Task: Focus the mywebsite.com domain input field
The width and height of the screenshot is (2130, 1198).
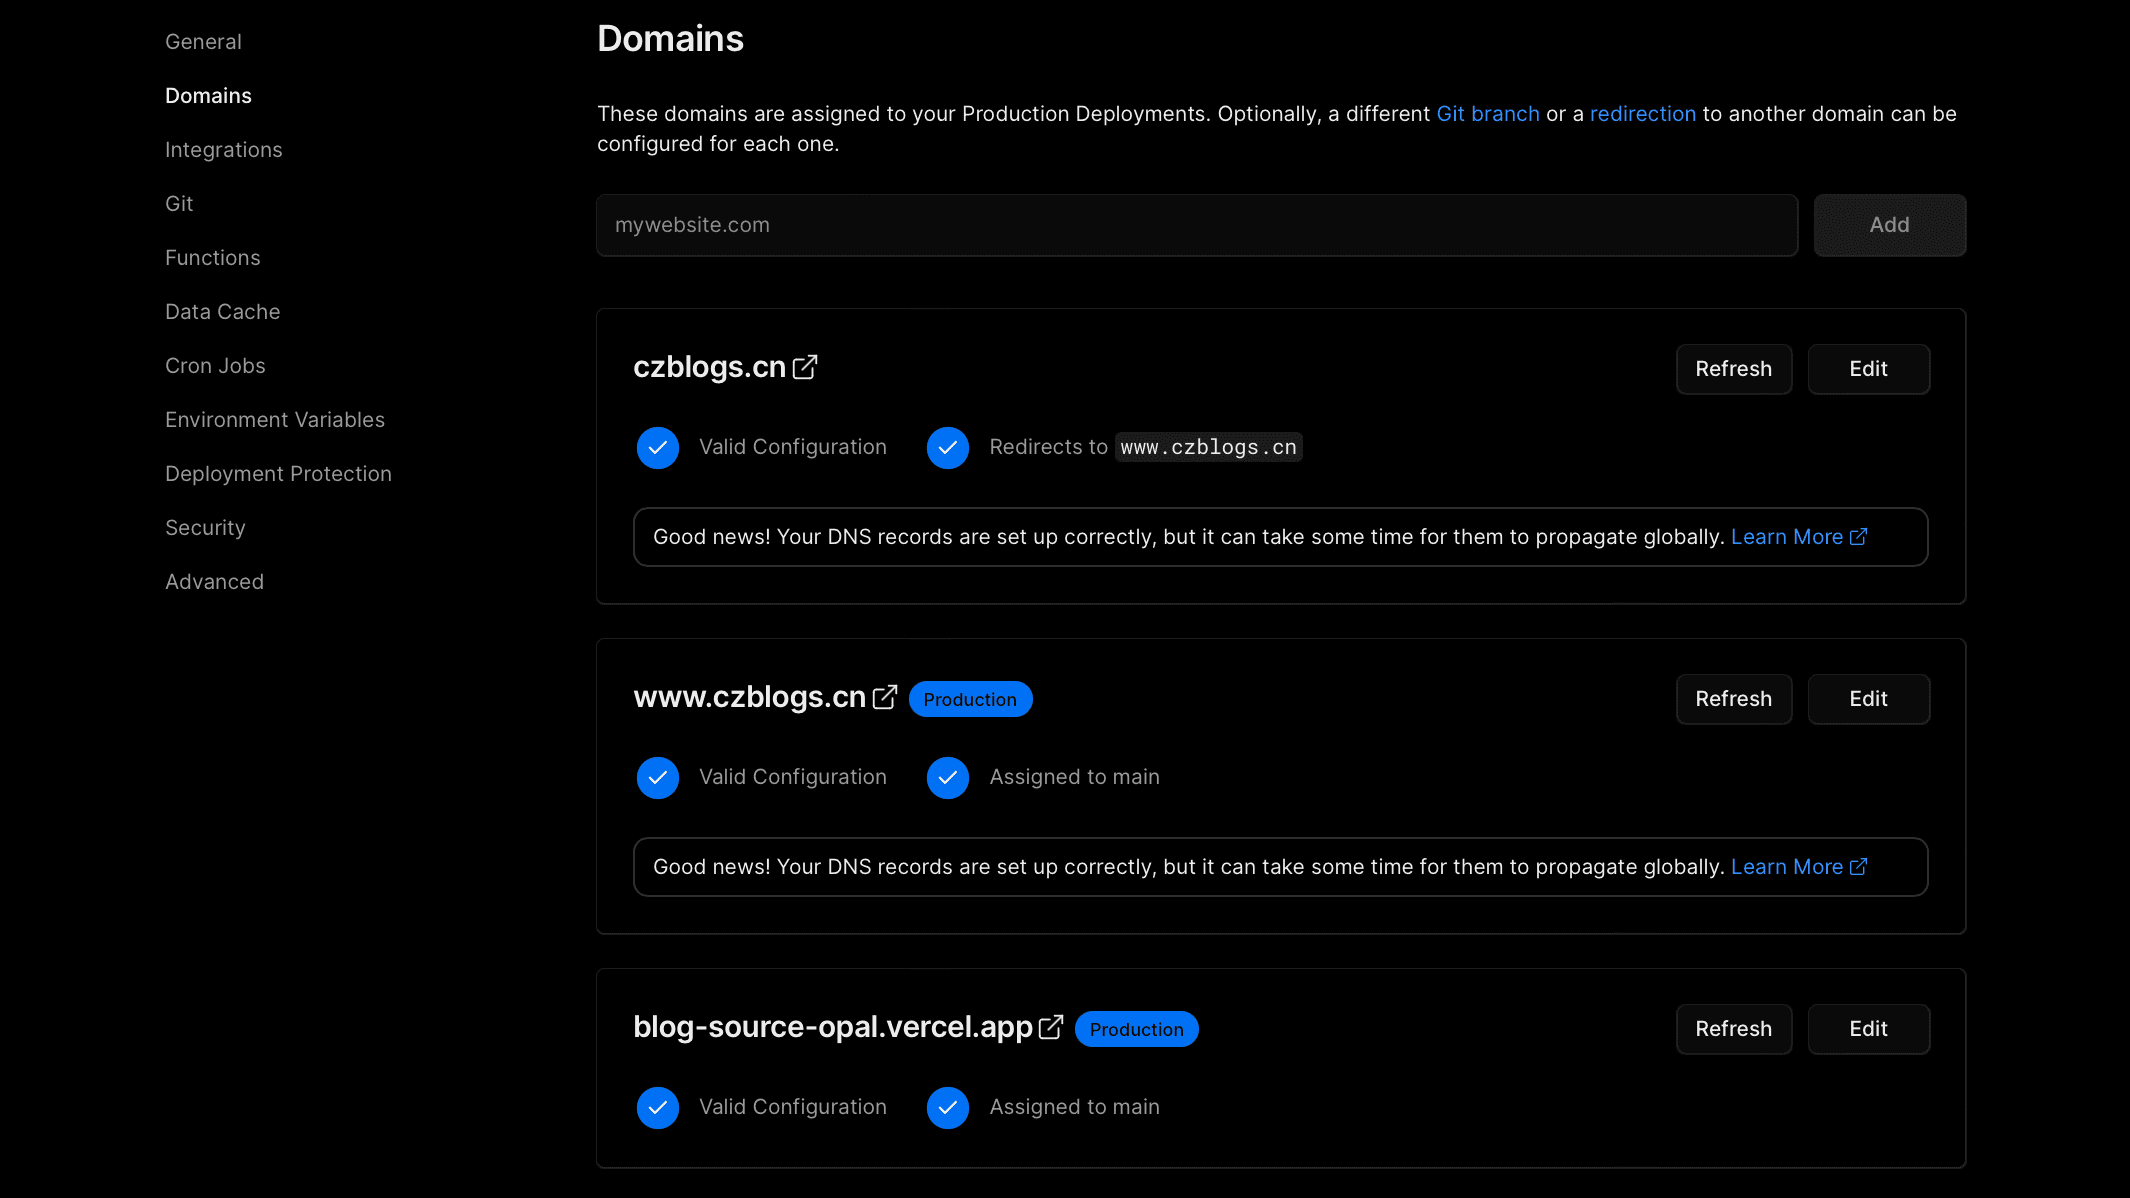Action: coord(1196,225)
